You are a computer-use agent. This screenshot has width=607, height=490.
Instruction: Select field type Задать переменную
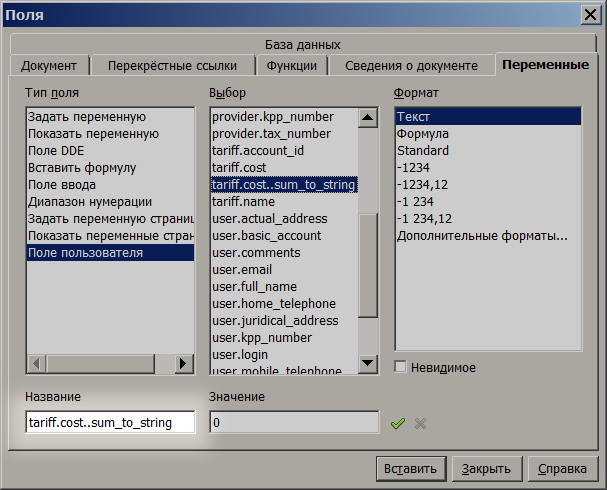point(110,117)
